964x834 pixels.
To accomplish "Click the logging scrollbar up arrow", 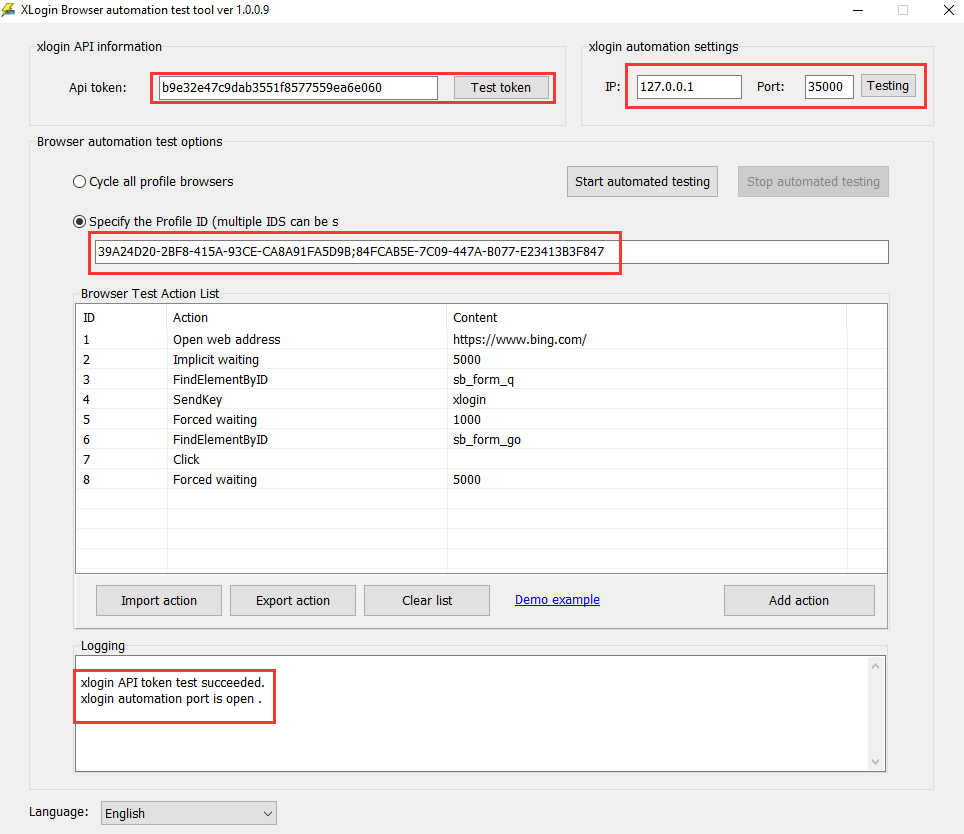I will pos(875,666).
